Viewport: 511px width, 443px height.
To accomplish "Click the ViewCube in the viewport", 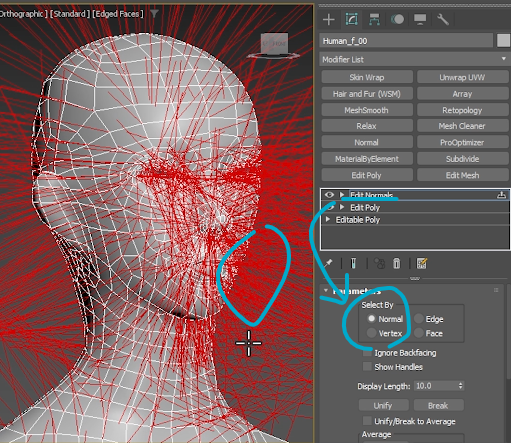I will click(x=274, y=45).
